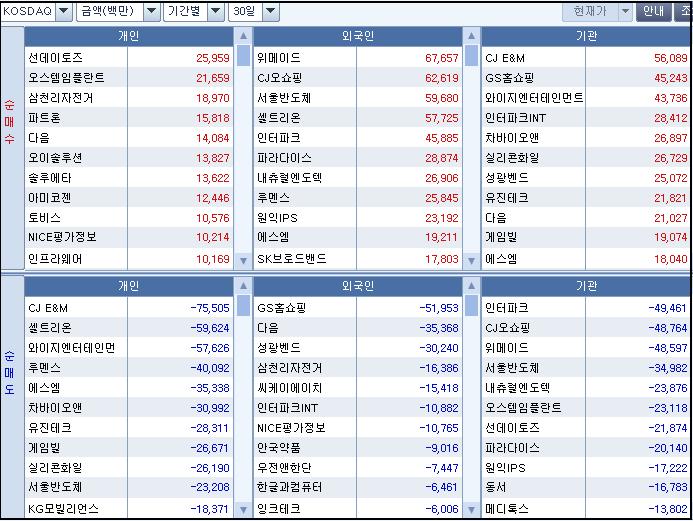Click the 순매도 side tab

[x=11, y=398]
